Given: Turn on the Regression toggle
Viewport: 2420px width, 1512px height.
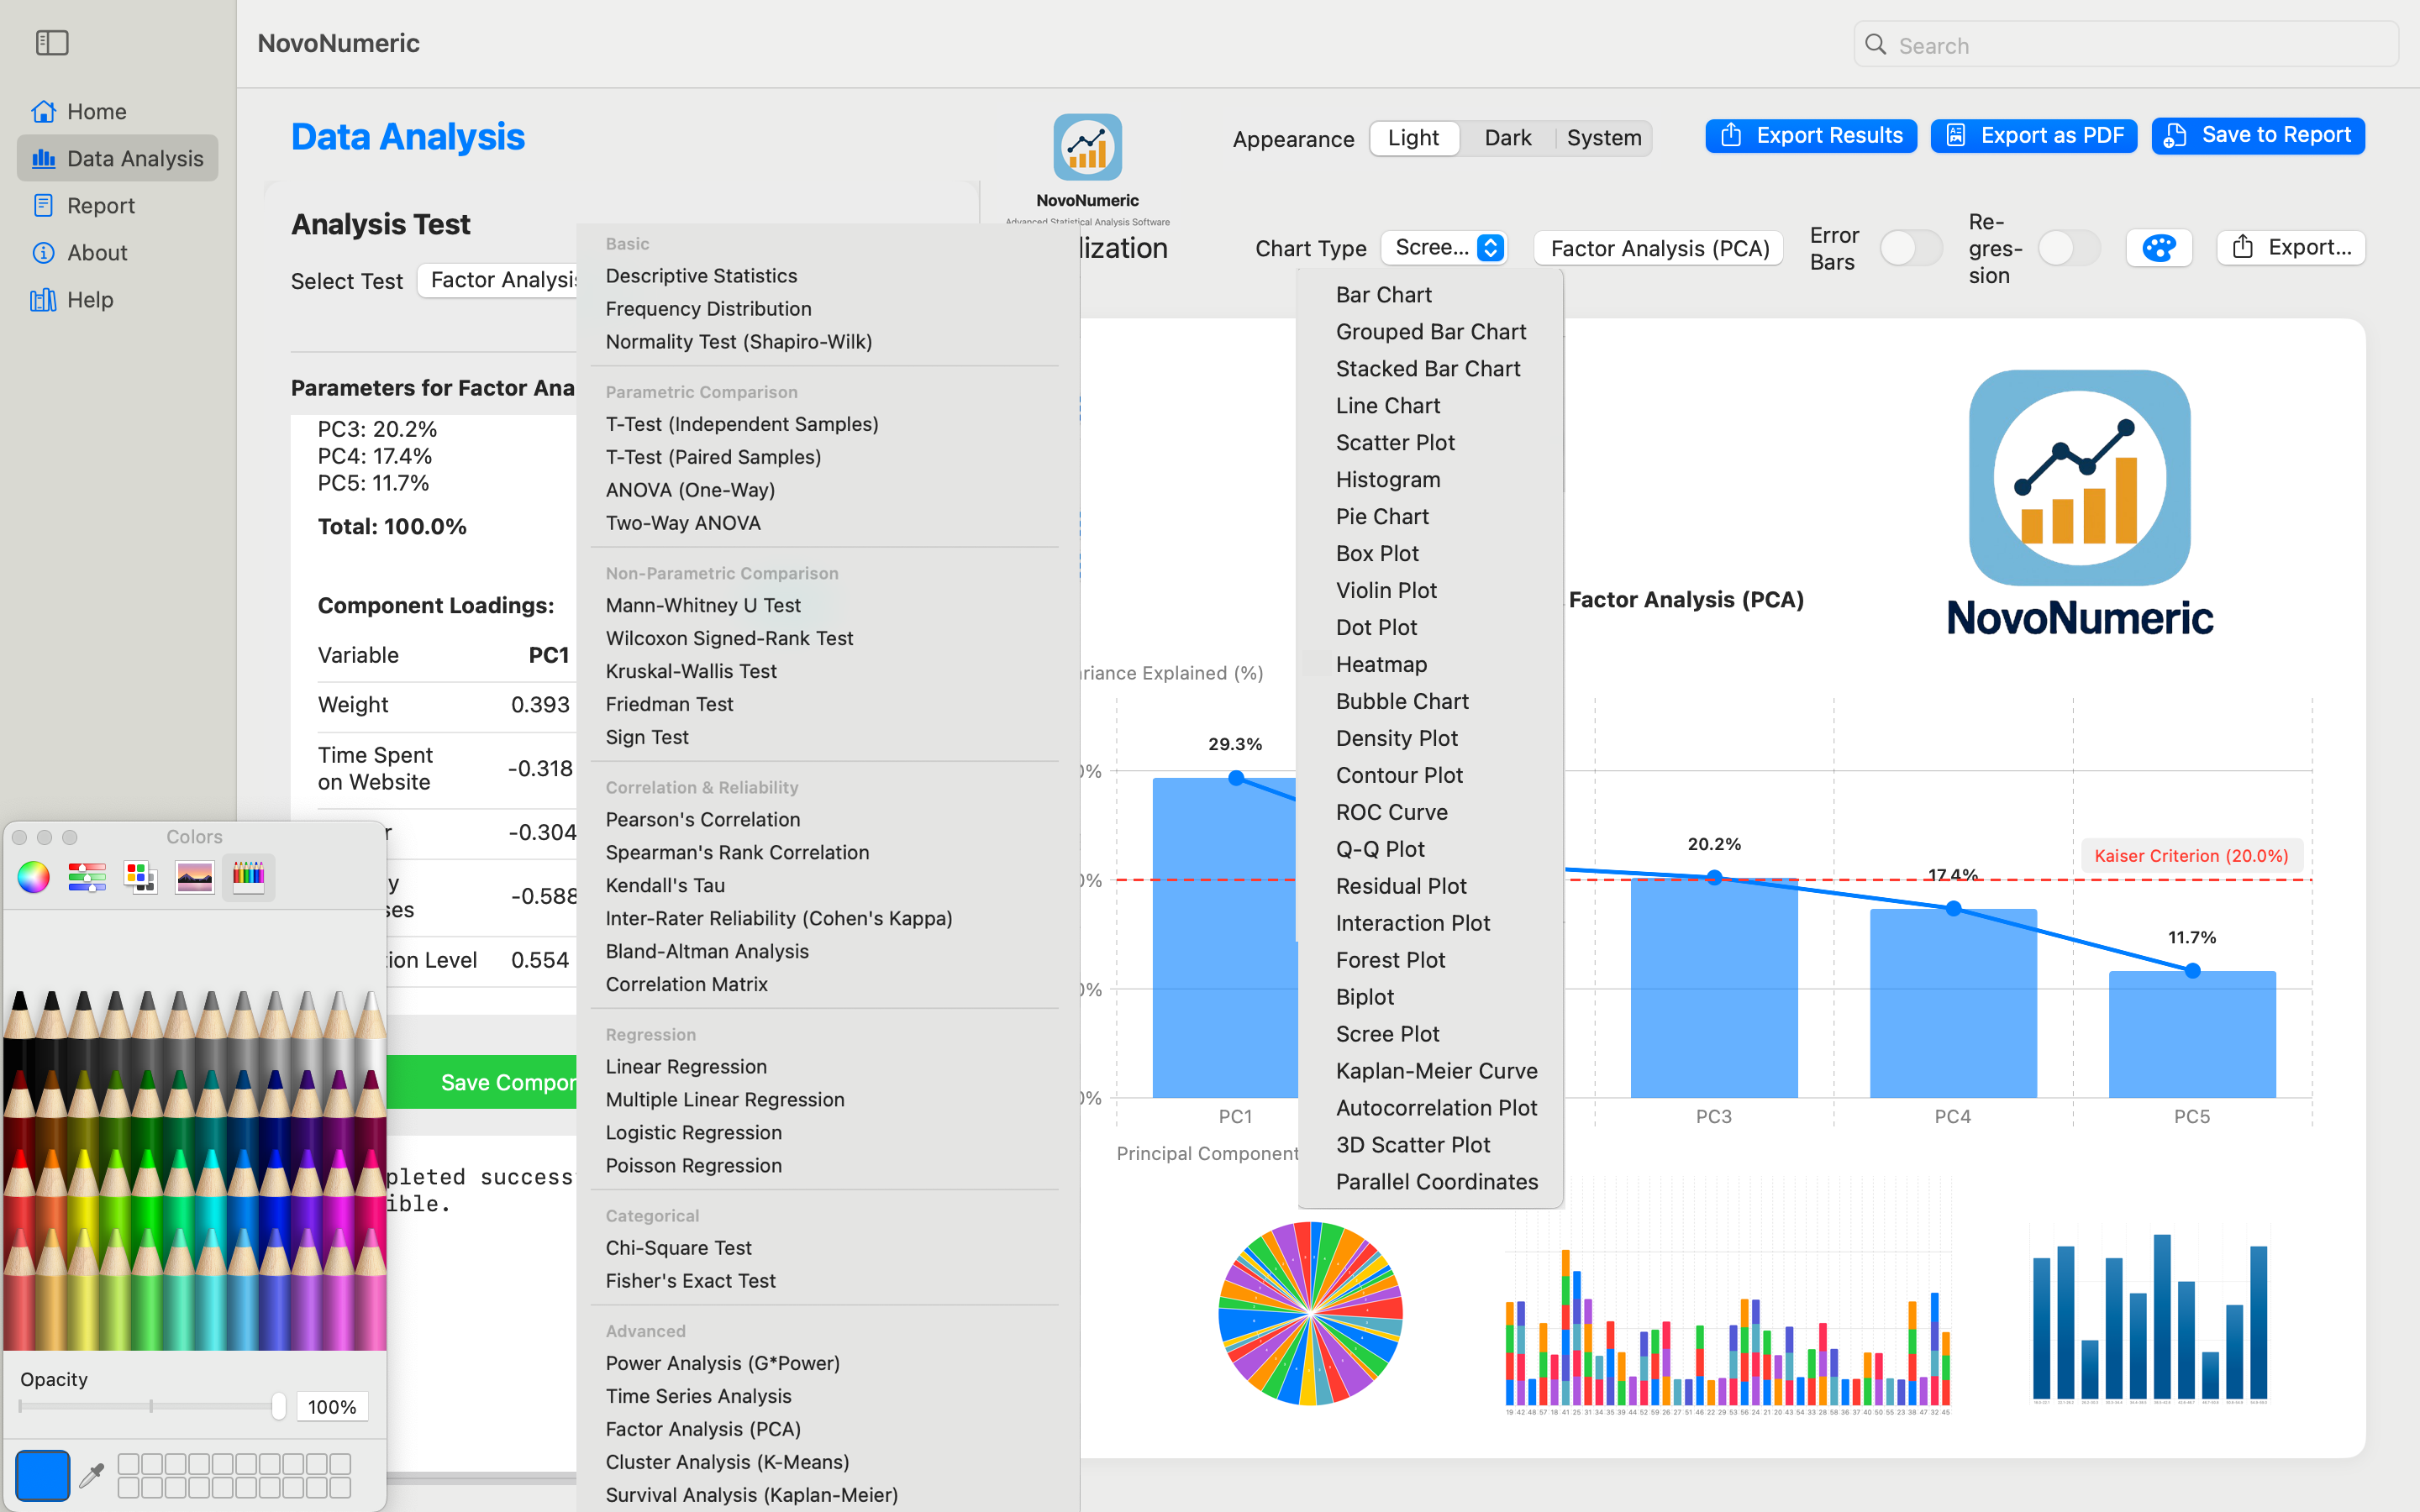Looking at the screenshot, I should pos(2068,248).
